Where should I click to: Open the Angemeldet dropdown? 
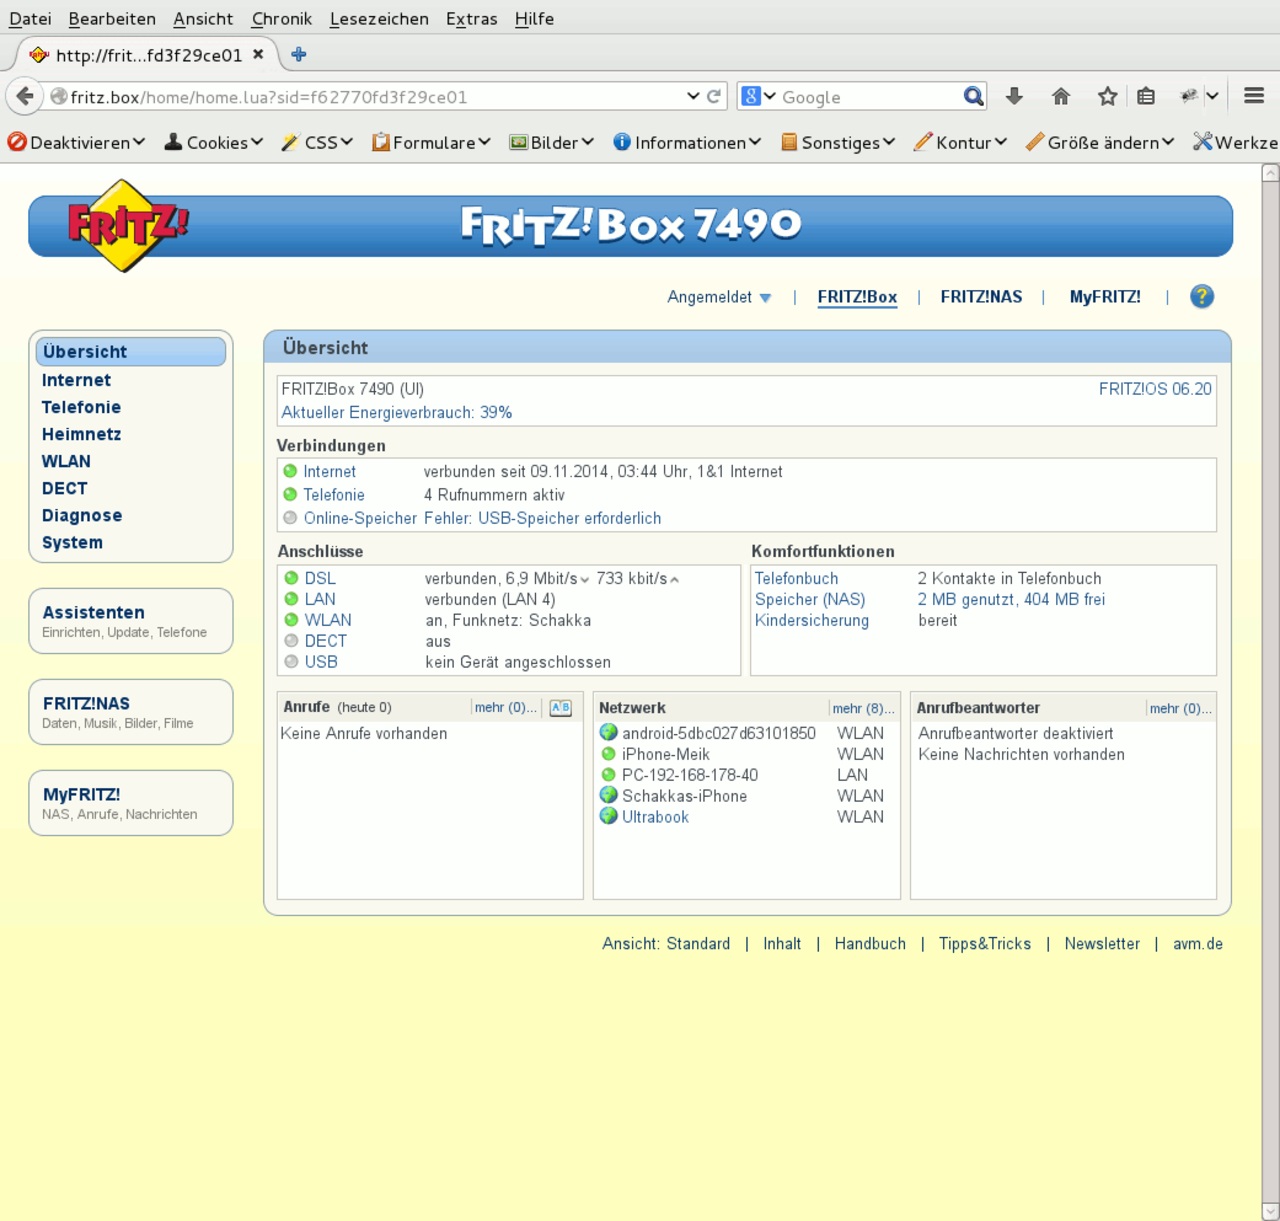[719, 297]
